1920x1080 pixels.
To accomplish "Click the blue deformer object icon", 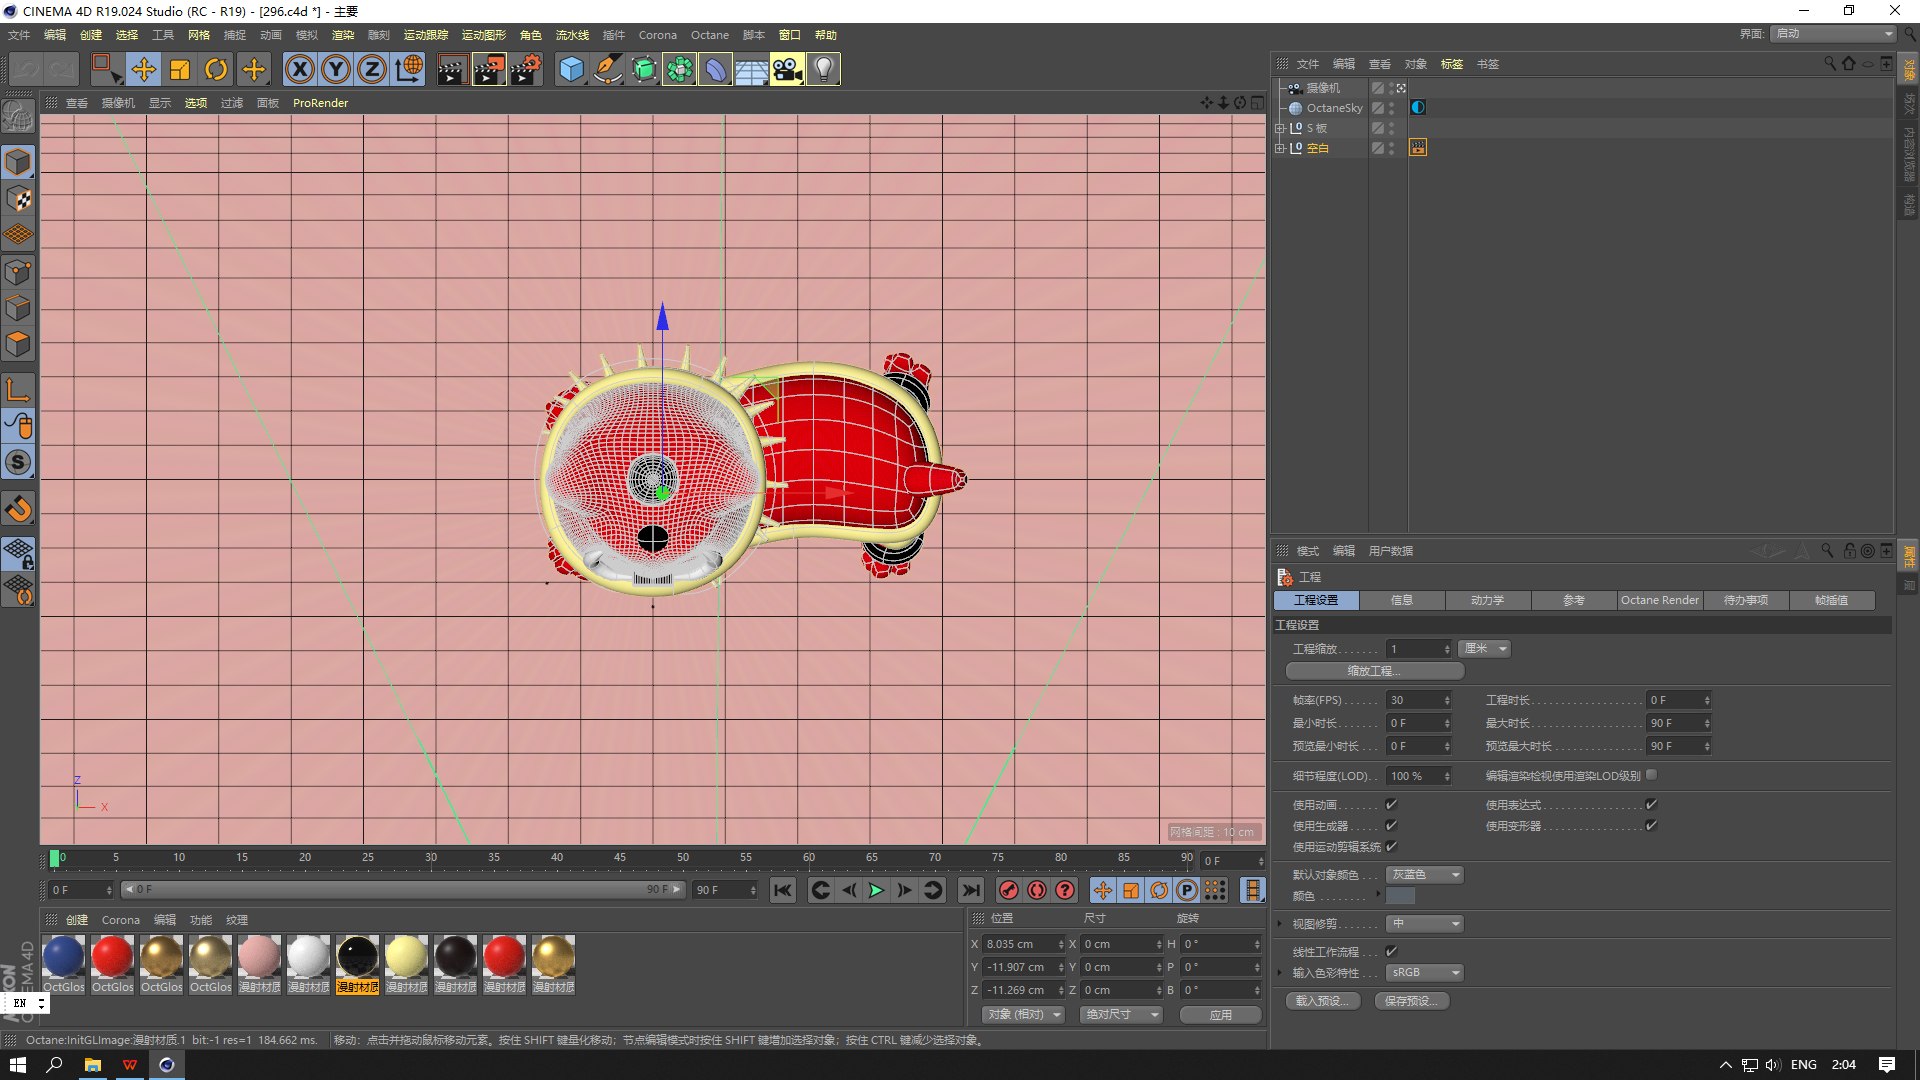I will (x=715, y=69).
